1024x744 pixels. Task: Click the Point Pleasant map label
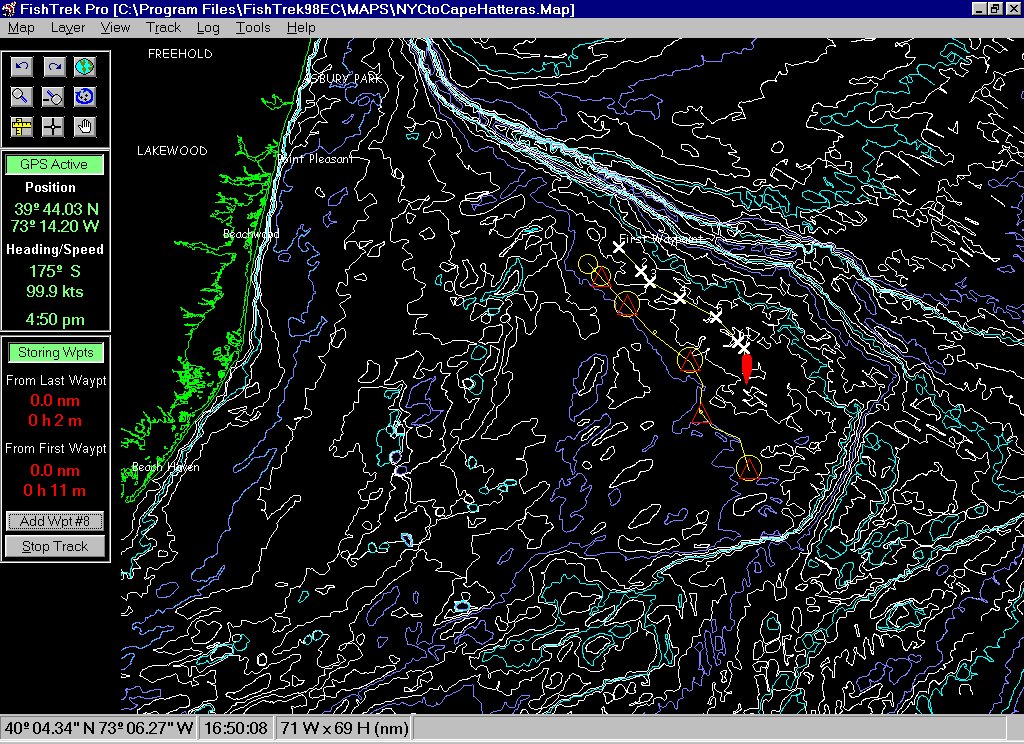tap(315, 159)
